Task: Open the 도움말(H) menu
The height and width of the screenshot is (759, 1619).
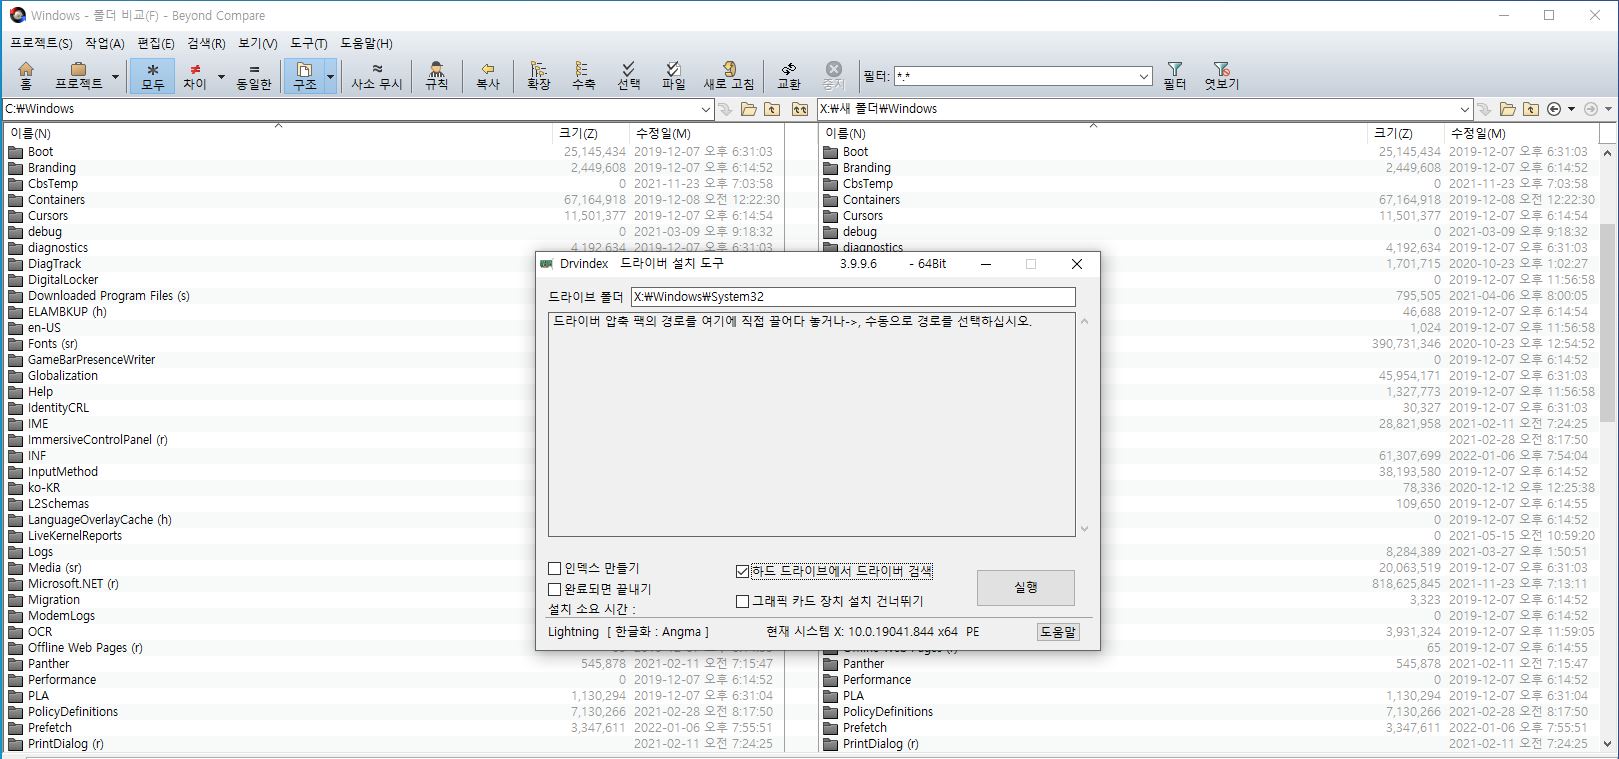Action: [366, 43]
